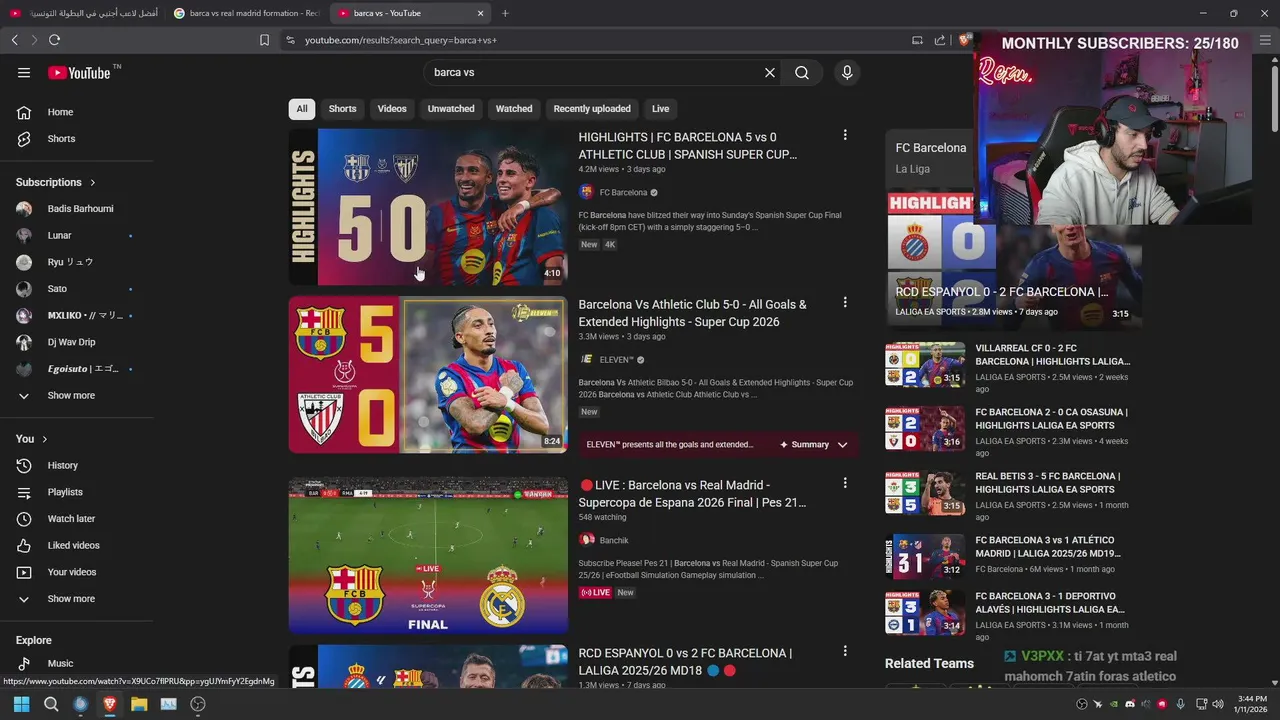
Task: Open Real Betis 3 - 5 FC Barcelona highlights
Action: point(1048,483)
